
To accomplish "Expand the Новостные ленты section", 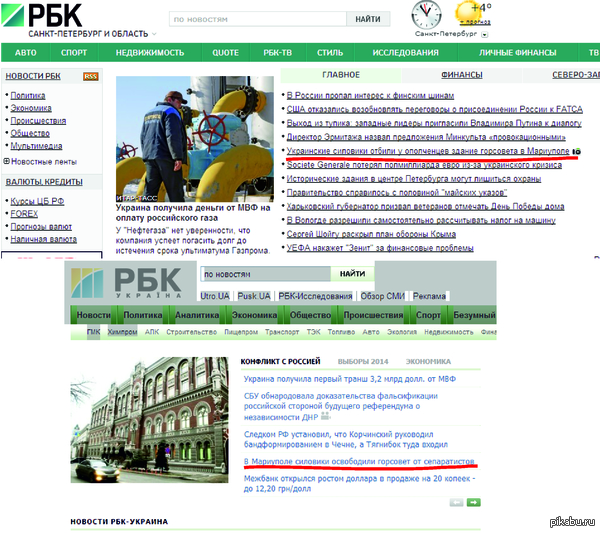I will coord(6,161).
